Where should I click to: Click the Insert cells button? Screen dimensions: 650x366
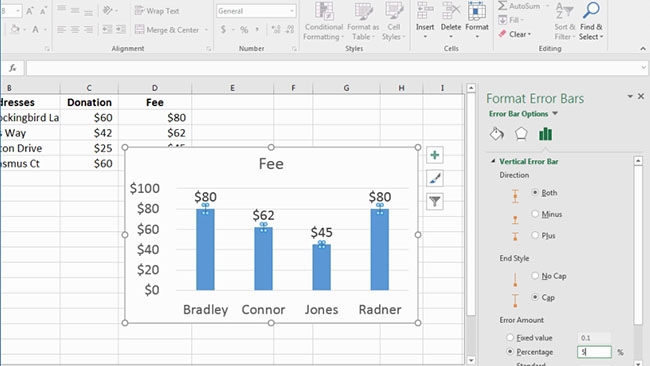(x=425, y=21)
